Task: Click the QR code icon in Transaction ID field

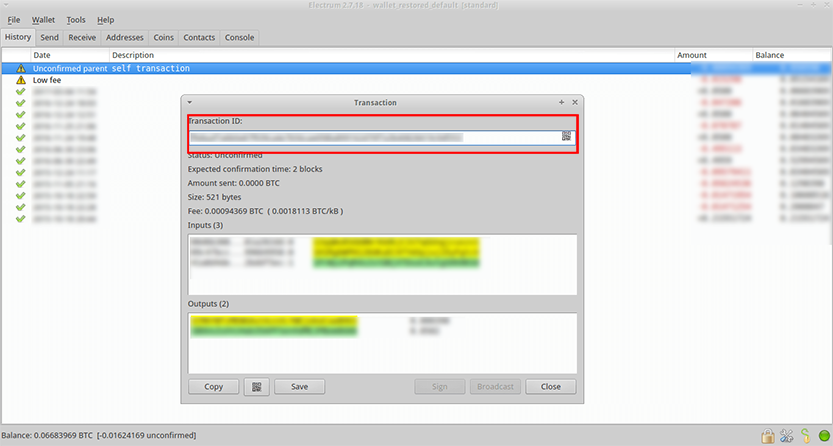Action: click(x=566, y=136)
